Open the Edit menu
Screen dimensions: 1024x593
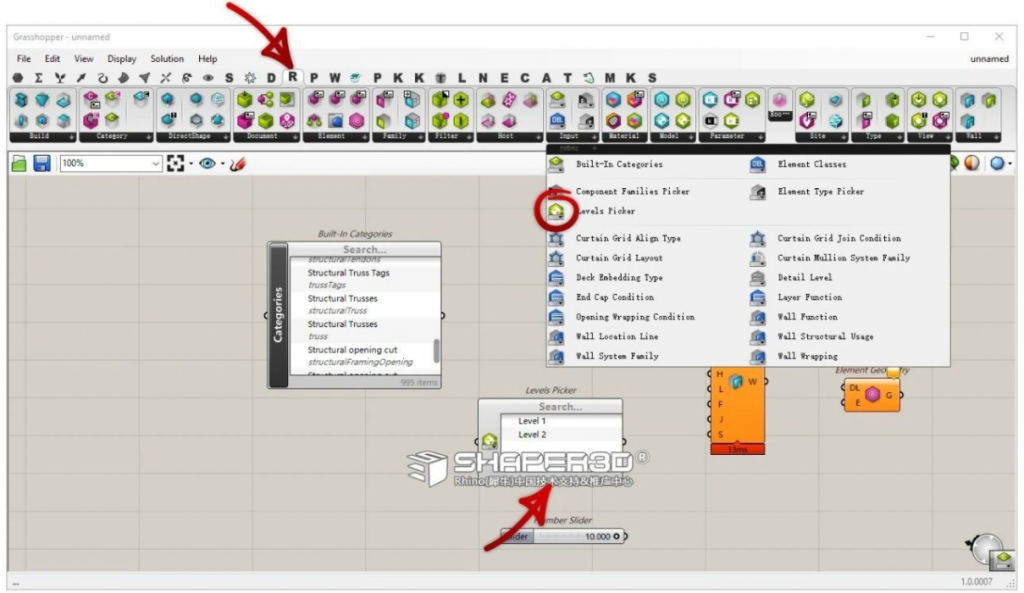tap(52, 59)
